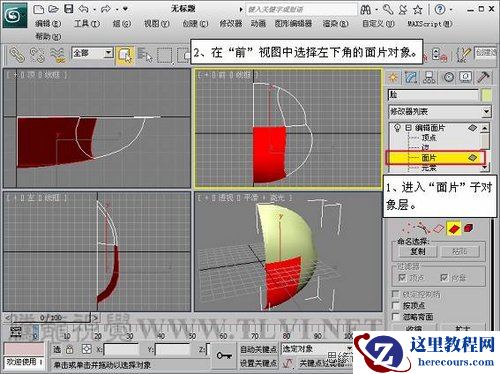The height and width of the screenshot is (374, 500).
Task: Click the time slider showing 0/100
Action: tap(51, 318)
